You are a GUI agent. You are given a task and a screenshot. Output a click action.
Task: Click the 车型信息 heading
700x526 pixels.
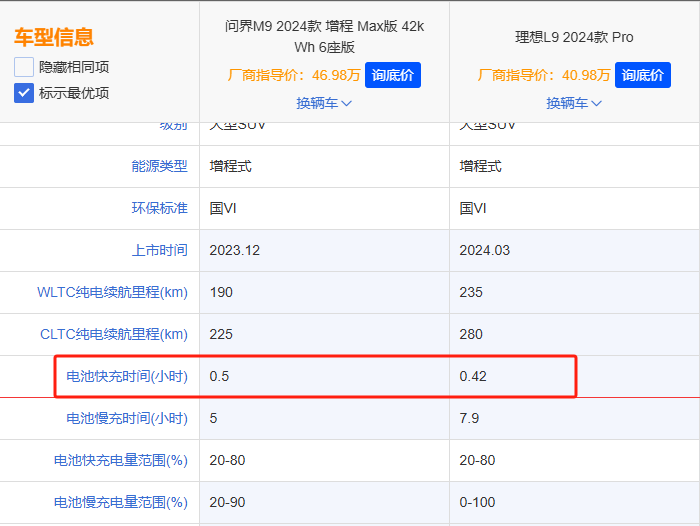[54, 38]
